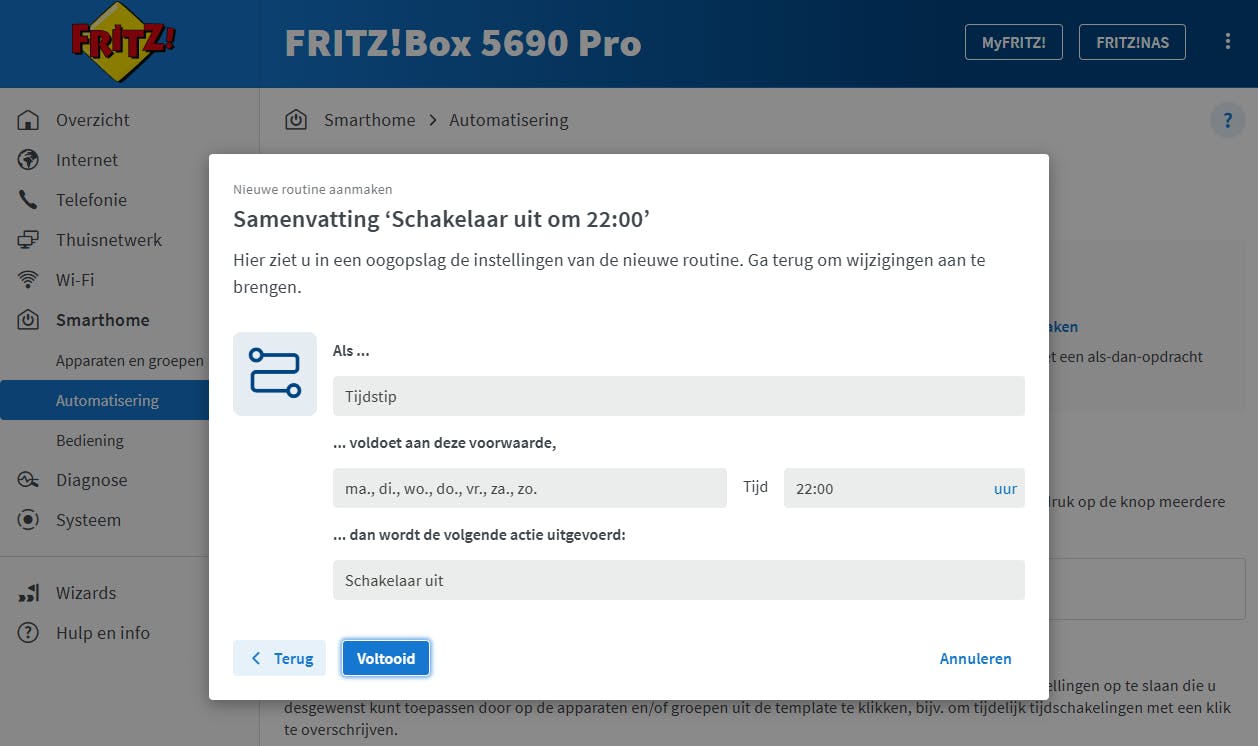This screenshot has height=746, width=1258.
Task: Click the Smarthome sidebar icon
Action: tap(28, 320)
